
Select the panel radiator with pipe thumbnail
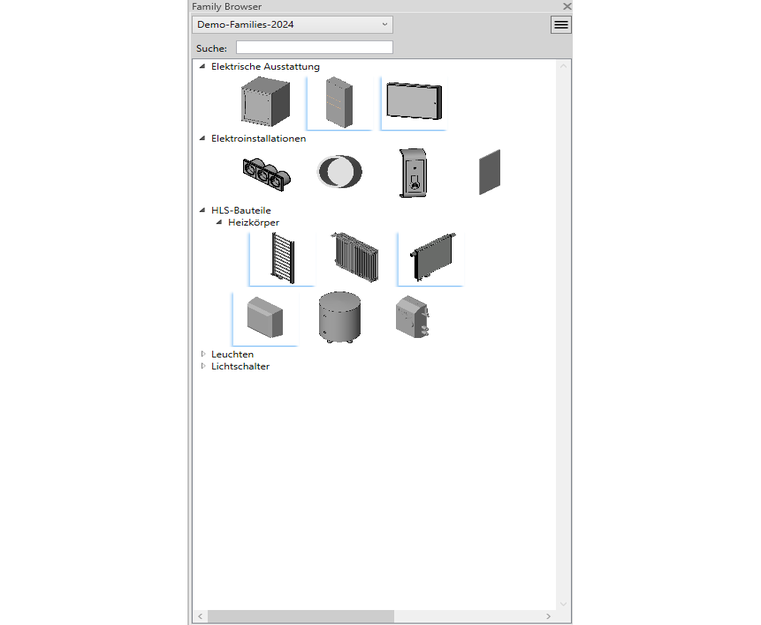pos(431,259)
